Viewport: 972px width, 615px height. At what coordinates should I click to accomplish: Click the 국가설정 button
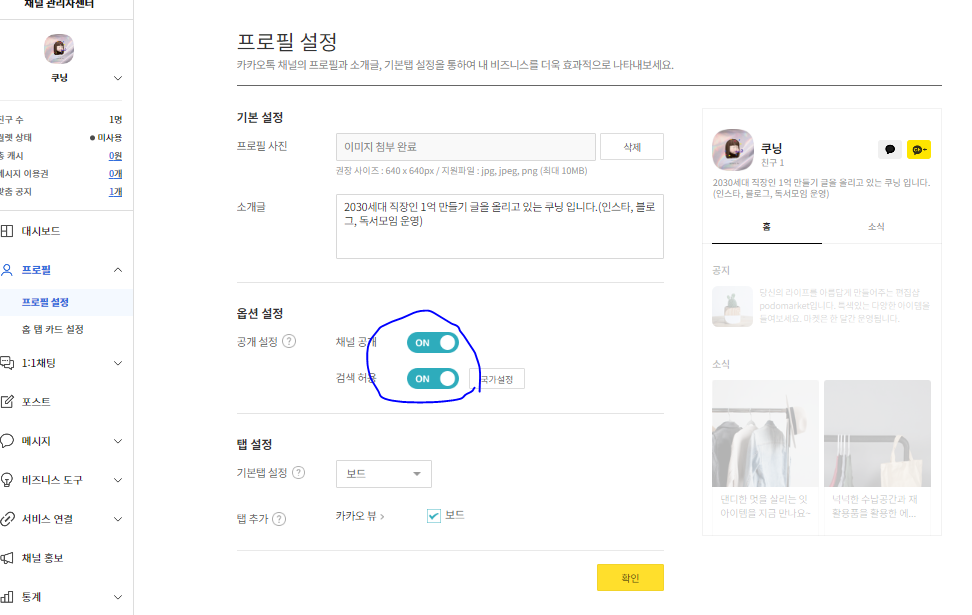point(497,379)
